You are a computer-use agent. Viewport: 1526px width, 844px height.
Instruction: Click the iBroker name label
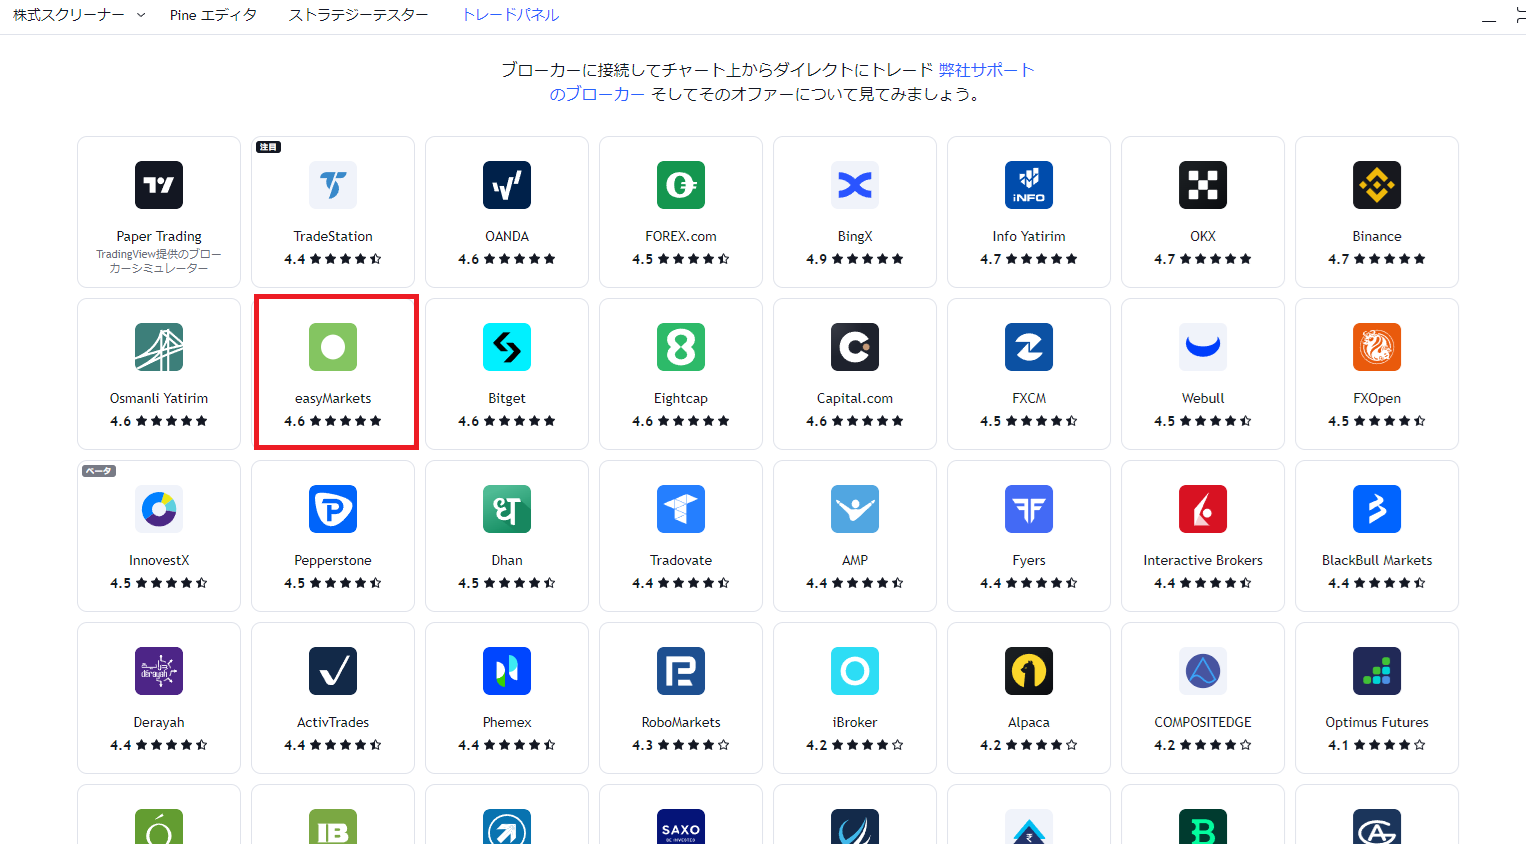coord(855,722)
